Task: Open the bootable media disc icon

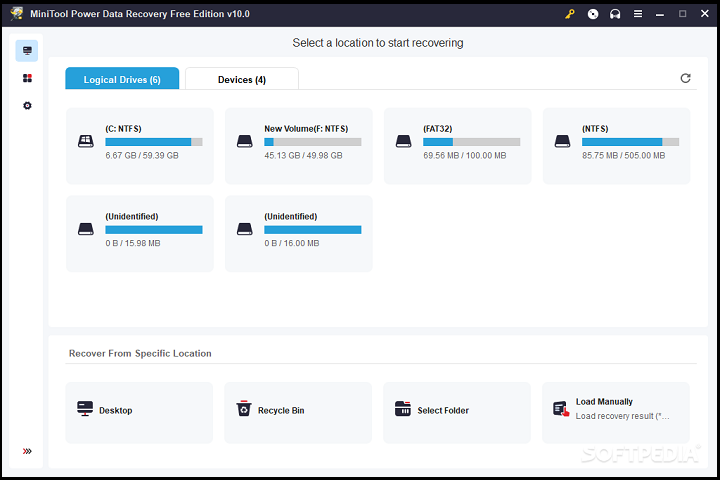Action: [593, 14]
